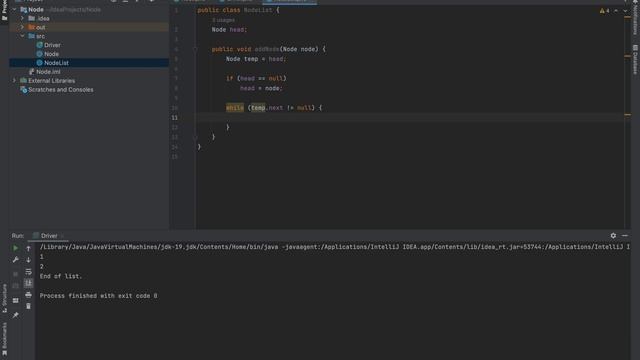Click the usages inlay hint above head
640x360 pixels.
point(223,20)
